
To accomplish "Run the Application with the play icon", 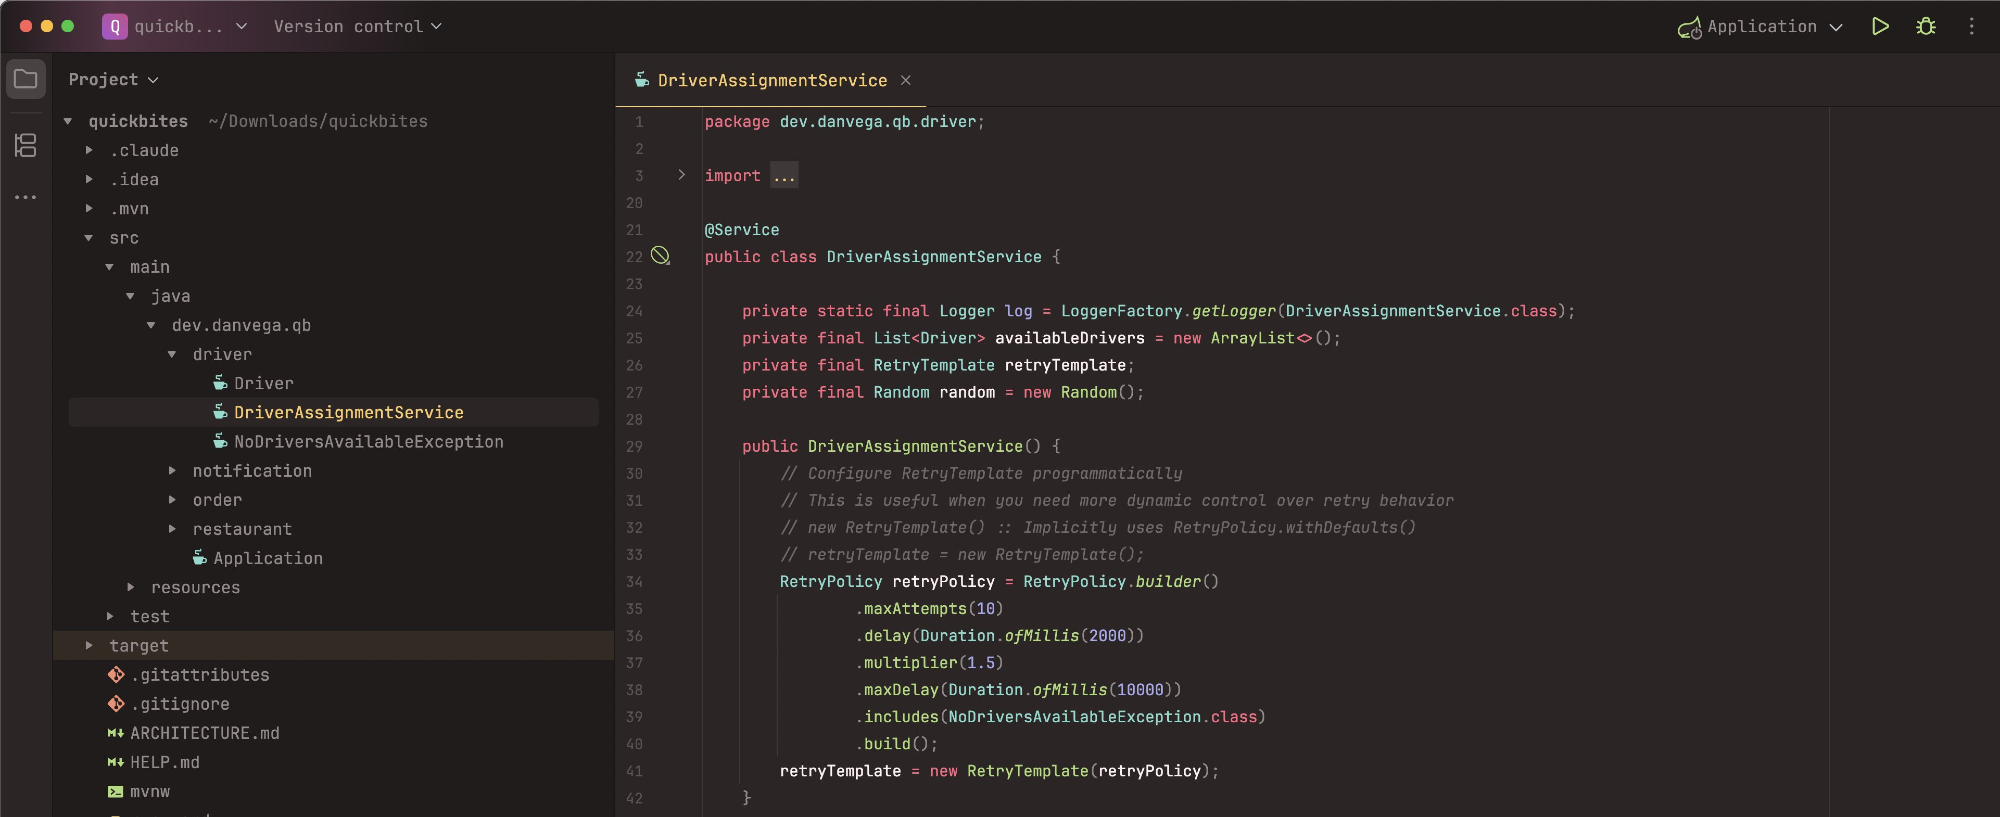I will pyautogui.click(x=1880, y=27).
